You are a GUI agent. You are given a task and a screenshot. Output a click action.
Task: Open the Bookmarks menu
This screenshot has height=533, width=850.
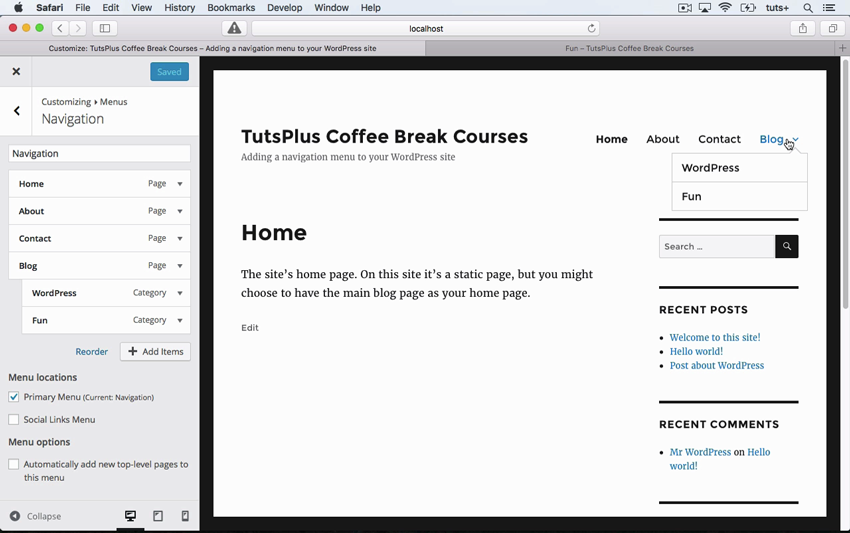pyautogui.click(x=231, y=8)
